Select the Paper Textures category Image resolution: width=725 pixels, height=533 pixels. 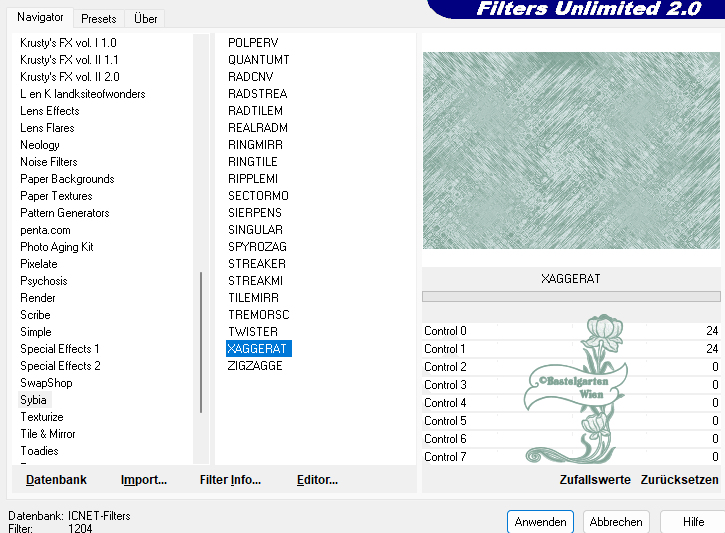pos(56,196)
